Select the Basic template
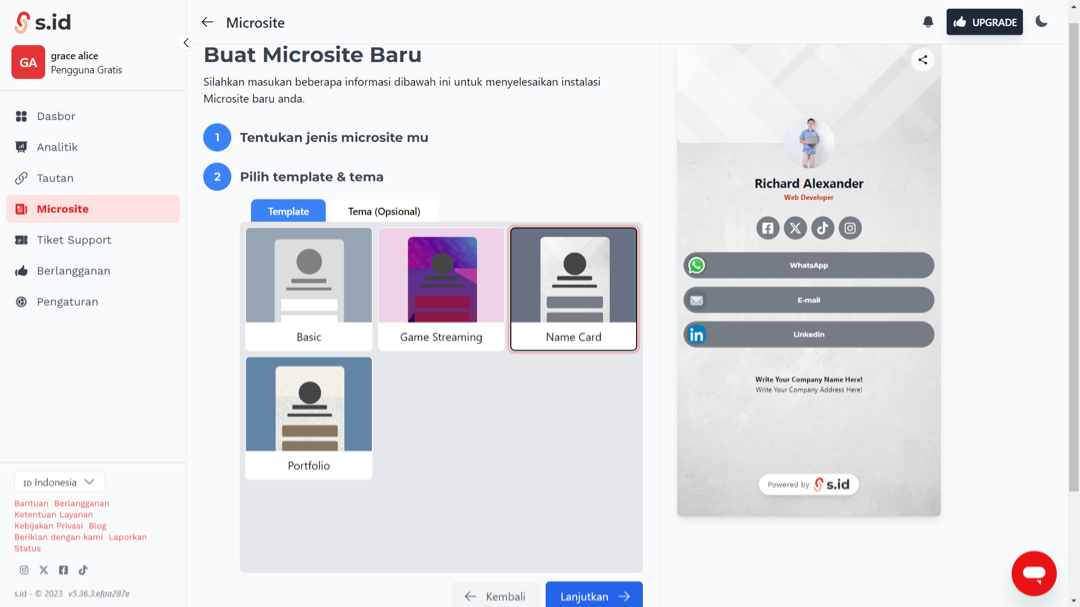1080x607 pixels. (309, 289)
